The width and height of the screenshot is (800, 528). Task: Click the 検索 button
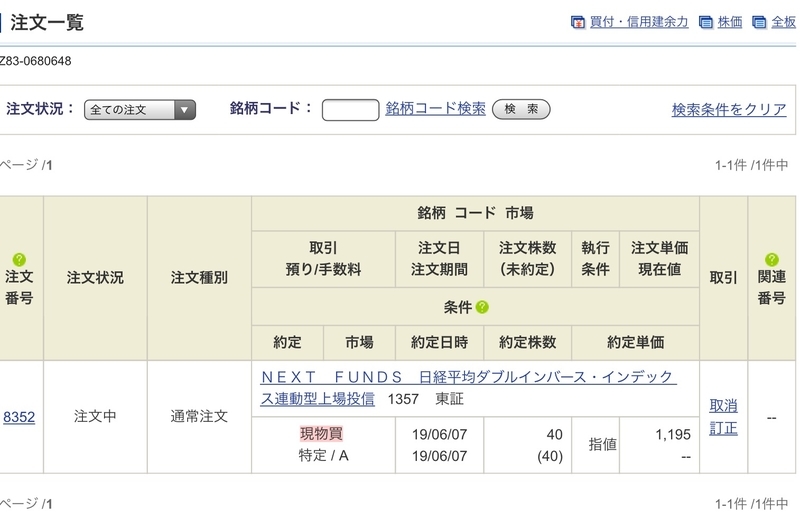pyautogui.click(x=521, y=109)
